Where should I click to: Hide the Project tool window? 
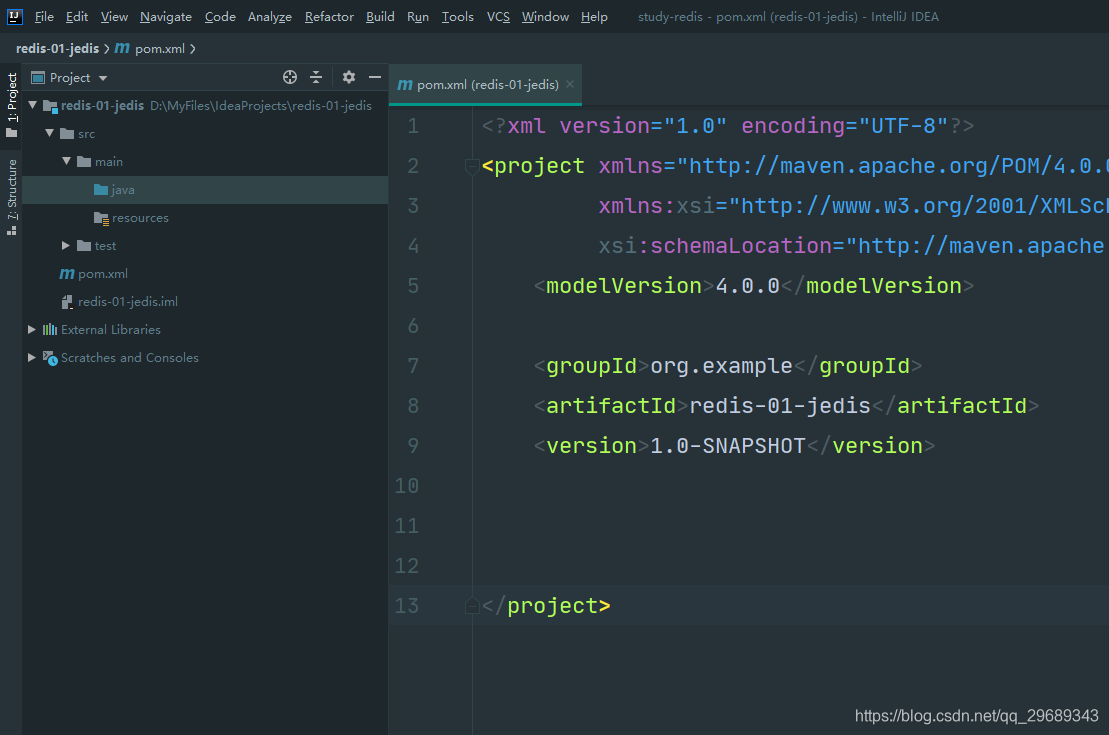click(x=374, y=77)
